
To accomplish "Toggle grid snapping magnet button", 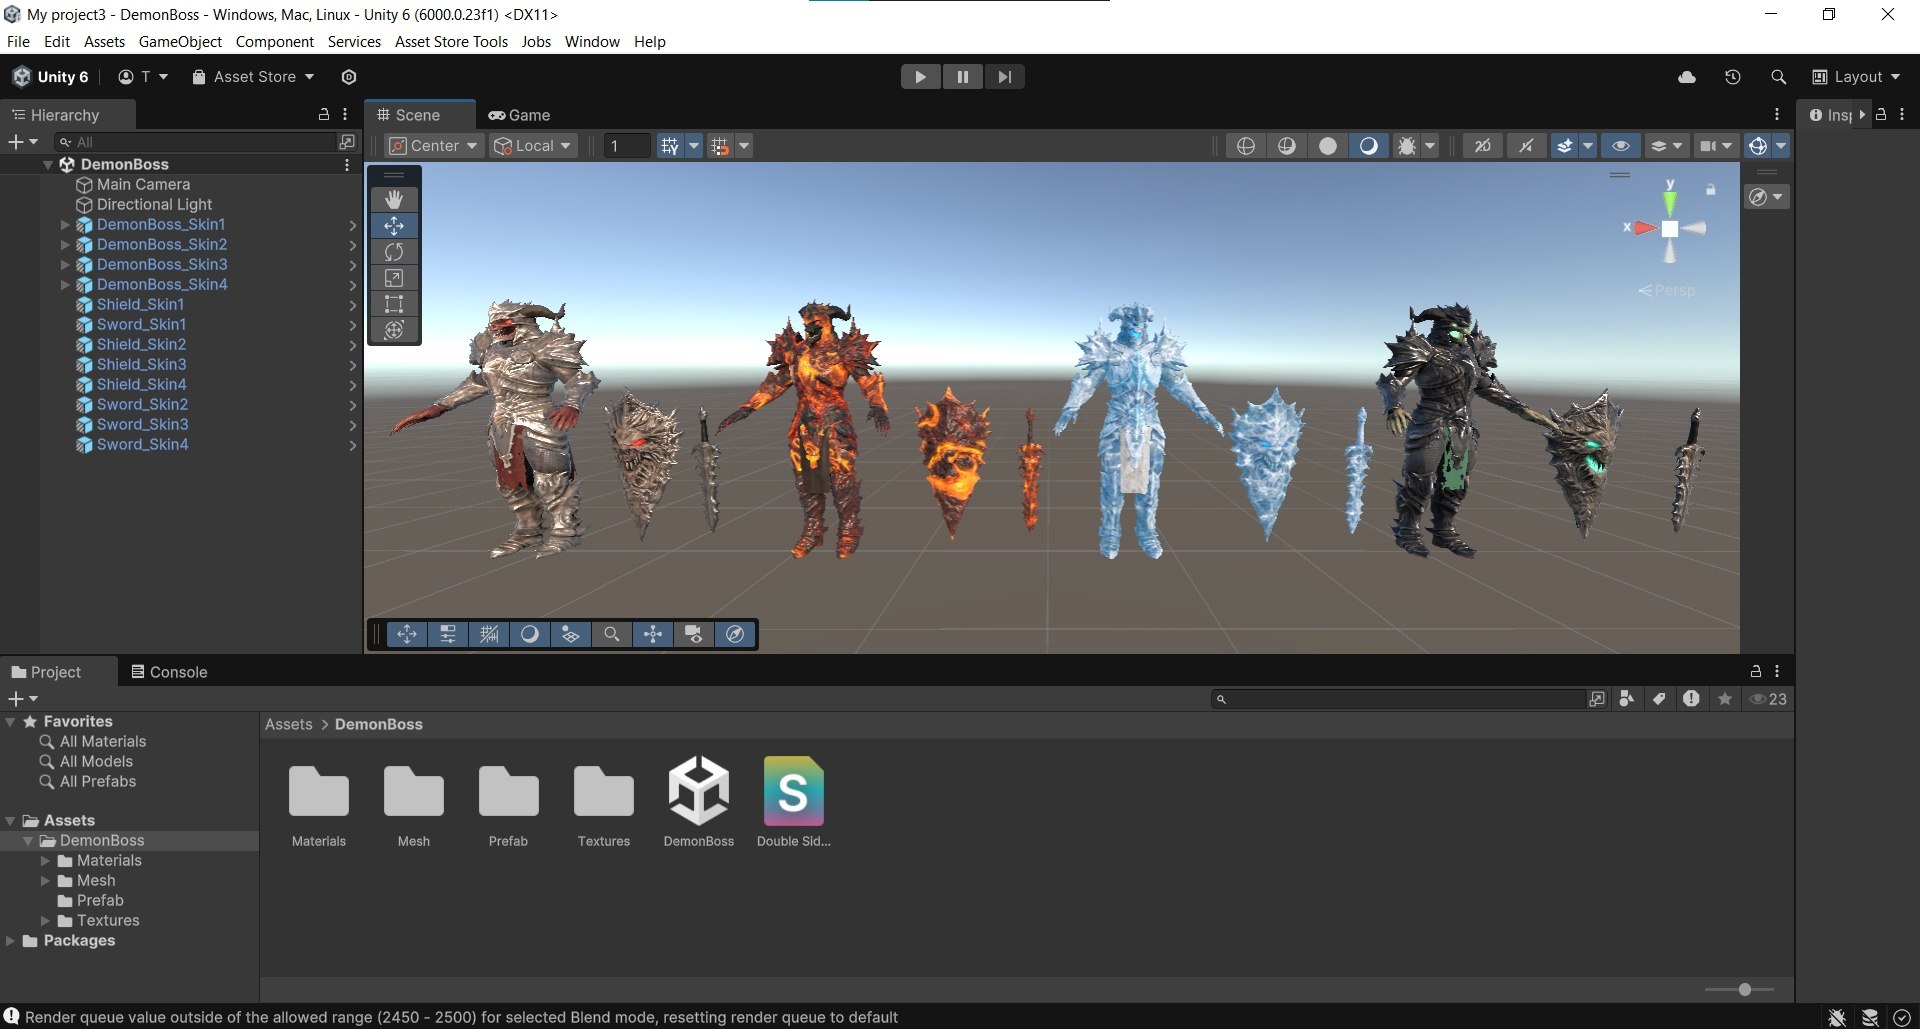I will [x=719, y=146].
